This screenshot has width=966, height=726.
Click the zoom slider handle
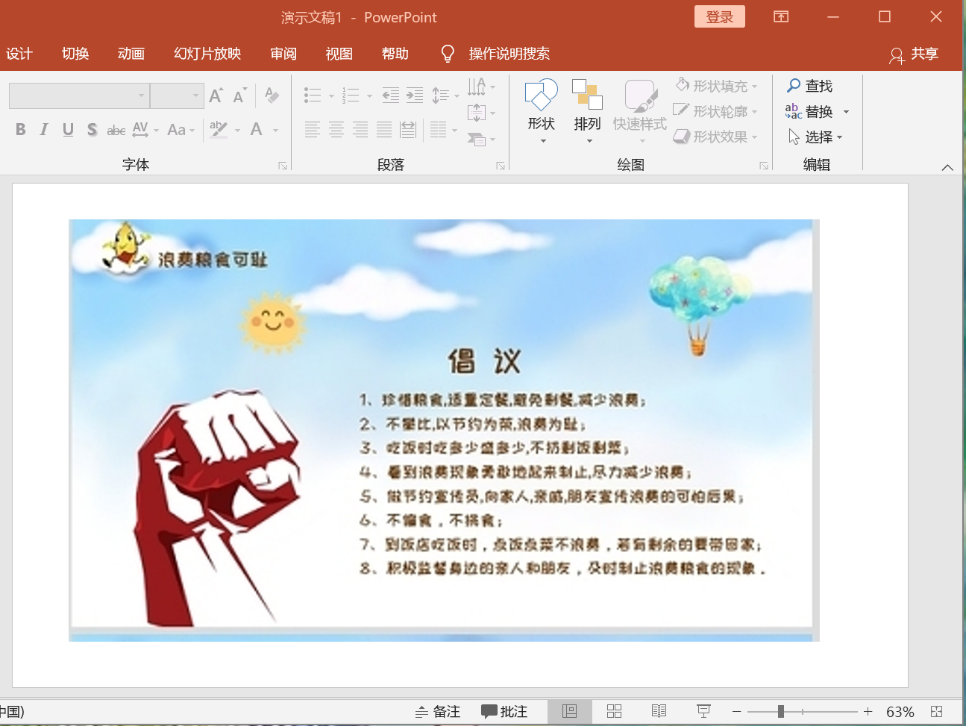pyautogui.click(x=781, y=711)
